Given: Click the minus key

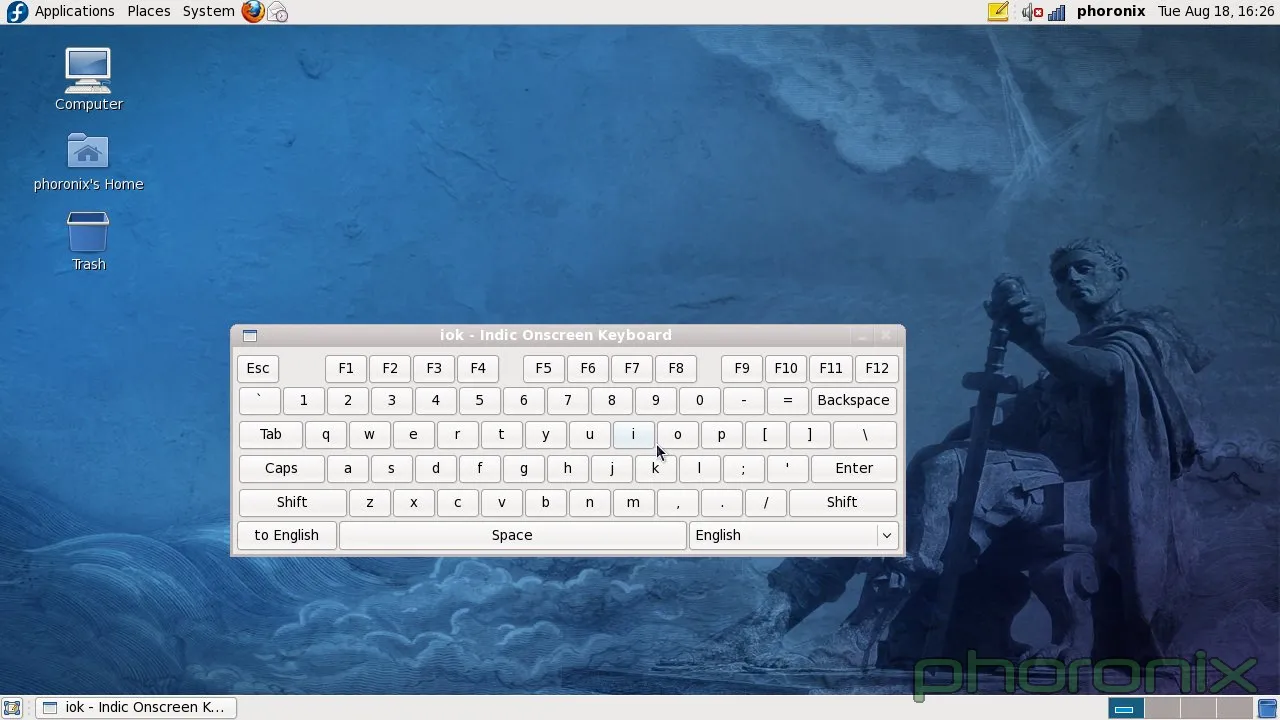Looking at the screenshot, I should (x=743, y=400).
